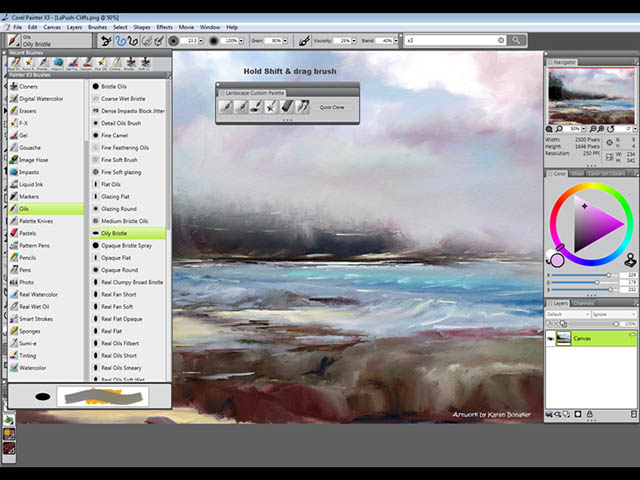Screen dimensions: 640x480
Task: Open the opacity 100% dropdown arrow
Action: pos(241,41)
